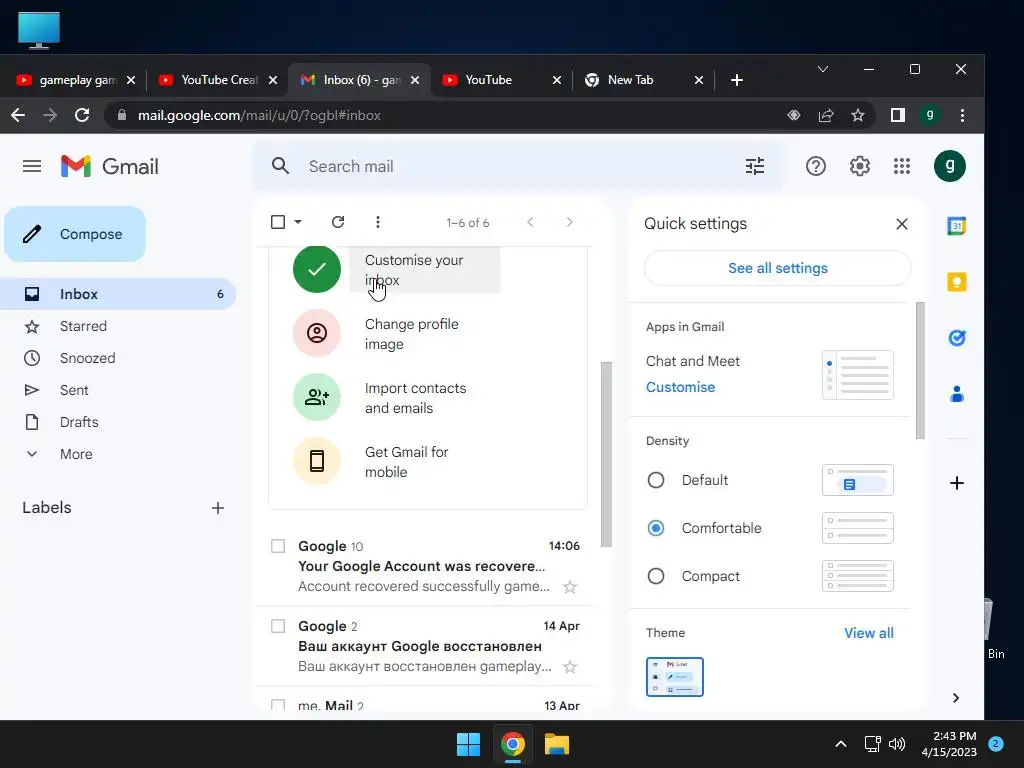Open Windows Start menu
The width and height of the screenshot is (1024, 768).
468,744
